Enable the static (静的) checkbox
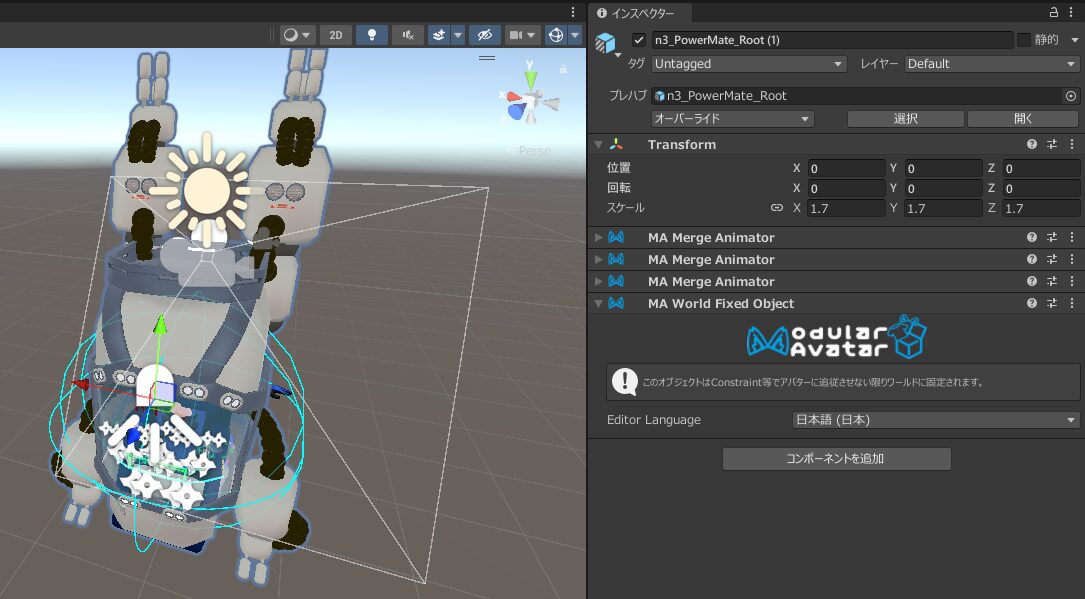 click(1024, 40)
